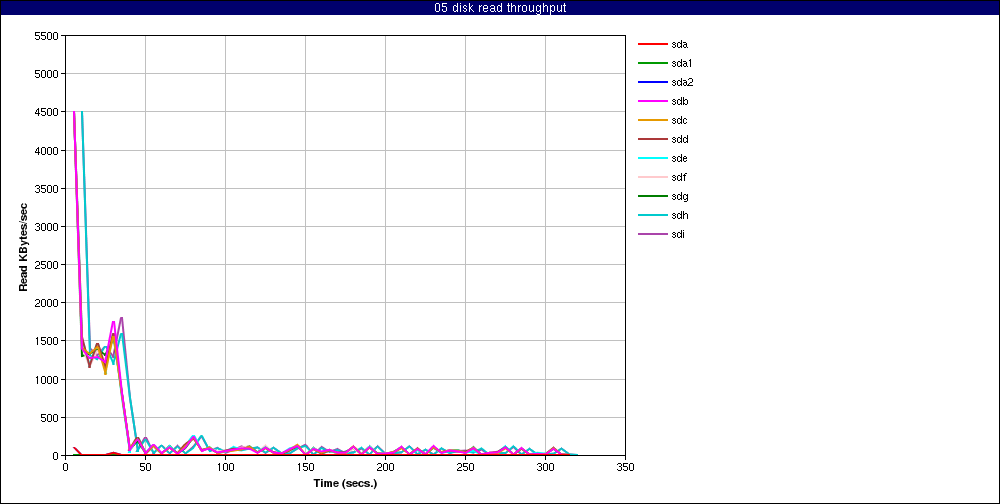
Task: Select the sdc legend label
Action: pyautogui.click(x=679, y=121)
